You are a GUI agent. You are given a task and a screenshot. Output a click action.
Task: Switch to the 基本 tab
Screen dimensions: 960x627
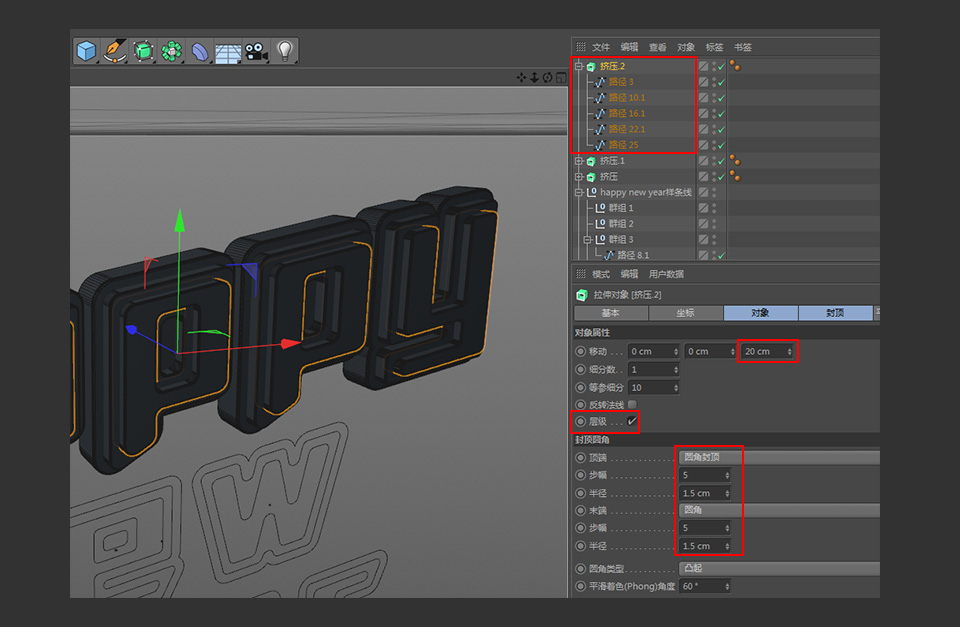[611, 313]
